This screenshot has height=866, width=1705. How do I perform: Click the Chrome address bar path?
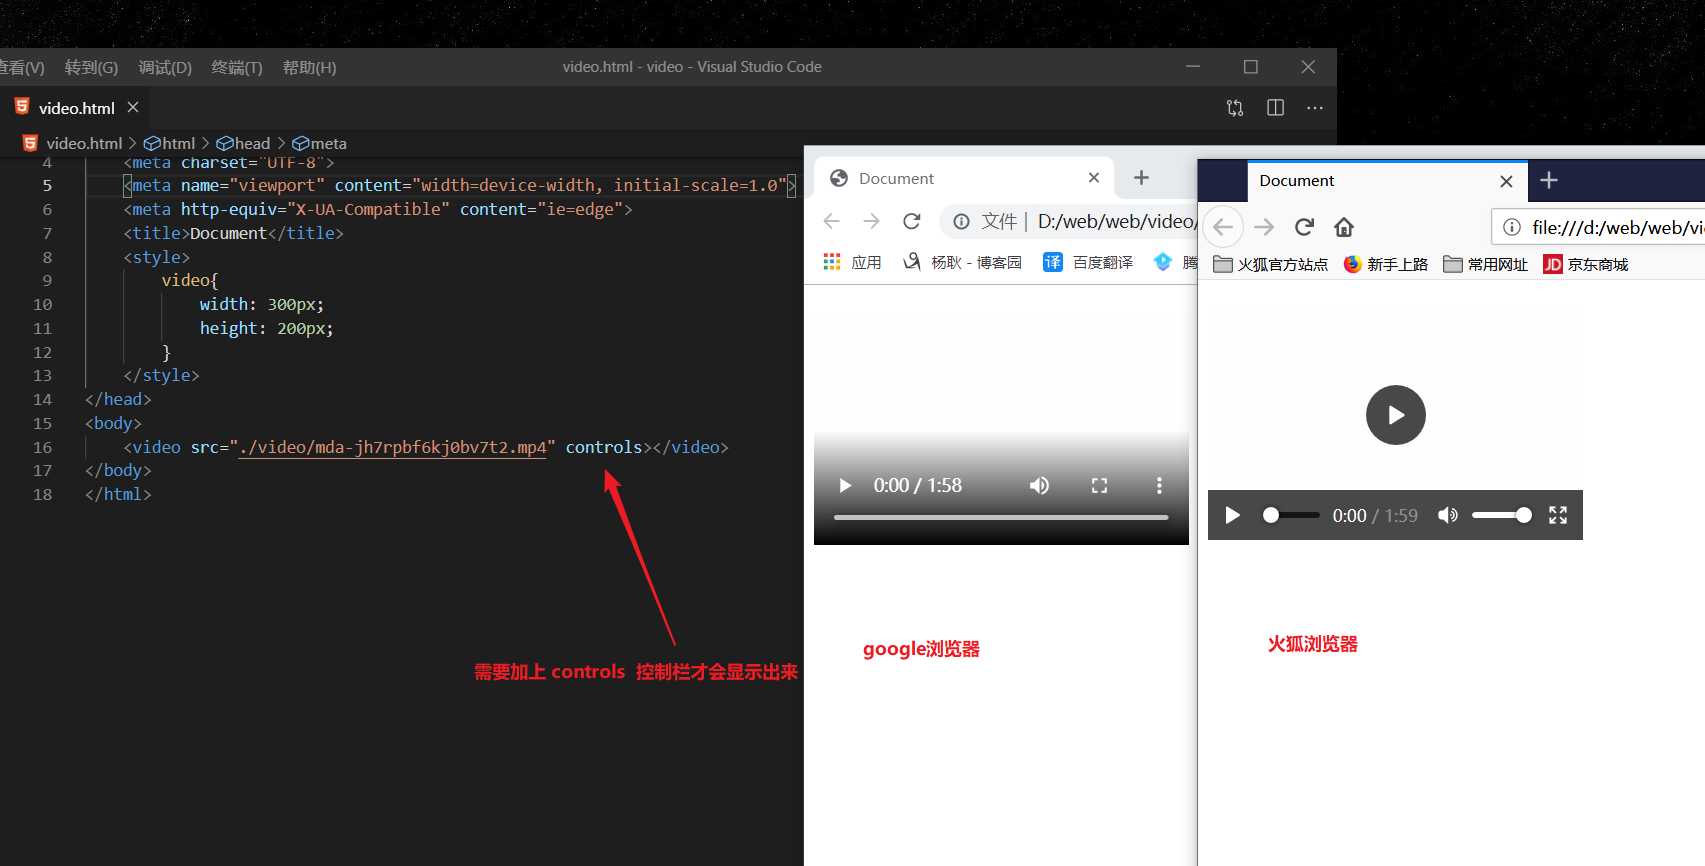pos(1116,221)
